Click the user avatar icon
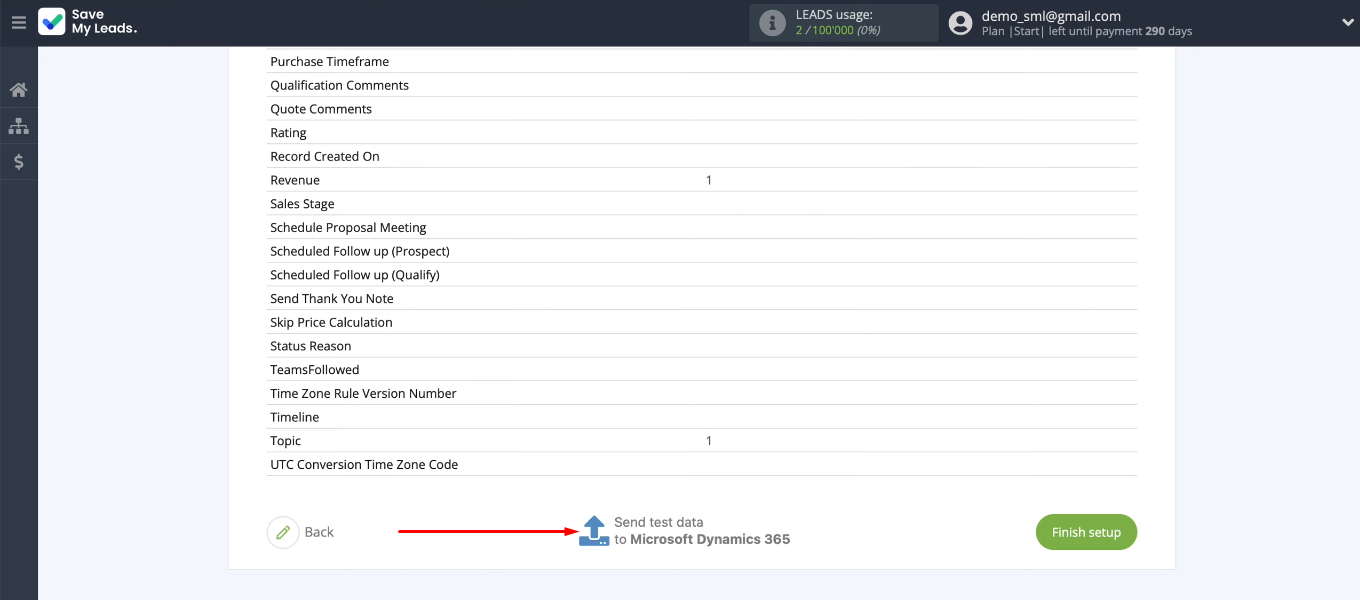1360x600 pixels. click(960, 23)
